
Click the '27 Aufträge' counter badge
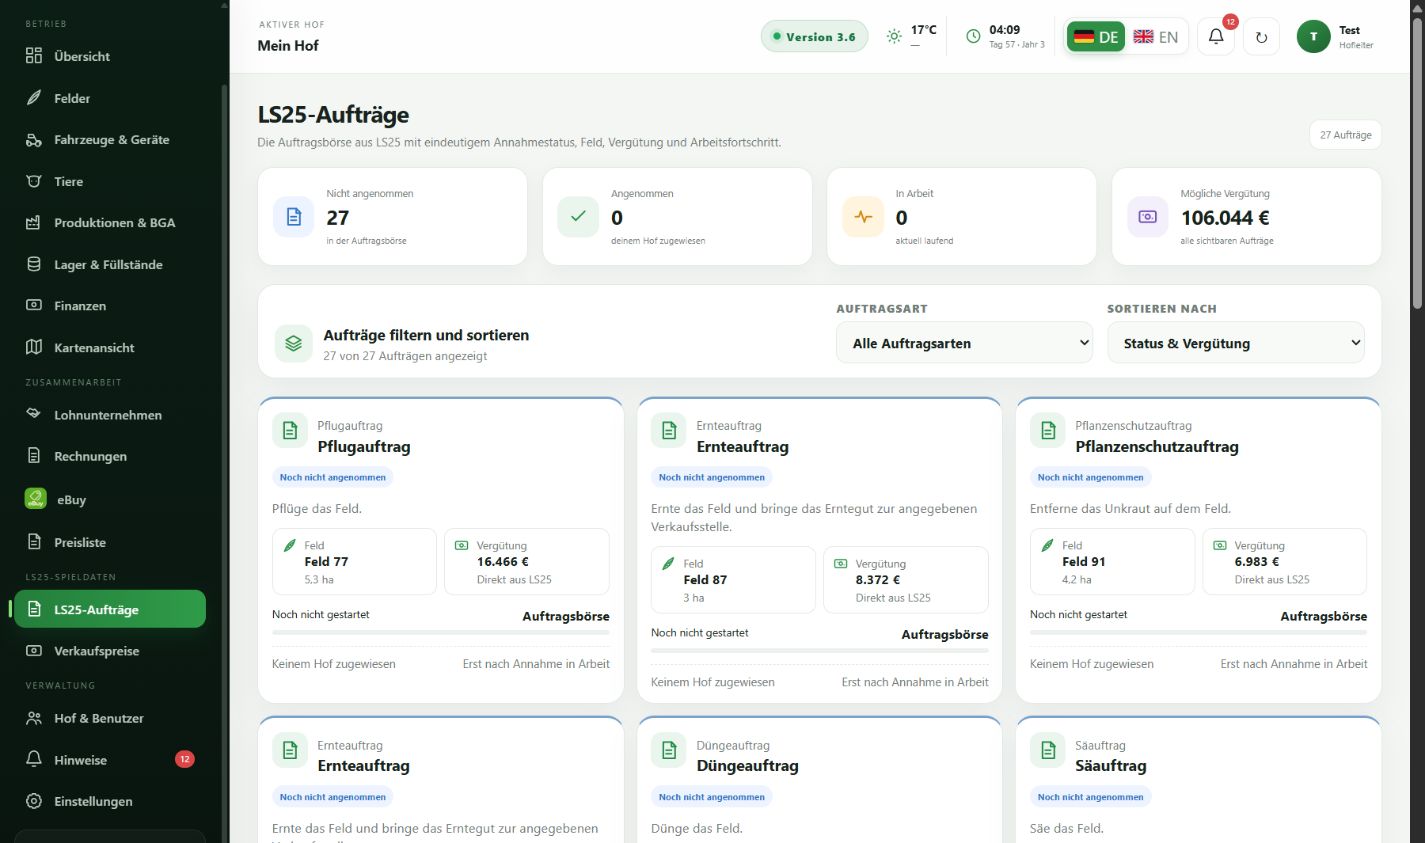pyautogui.click(x=1345, y=135)
